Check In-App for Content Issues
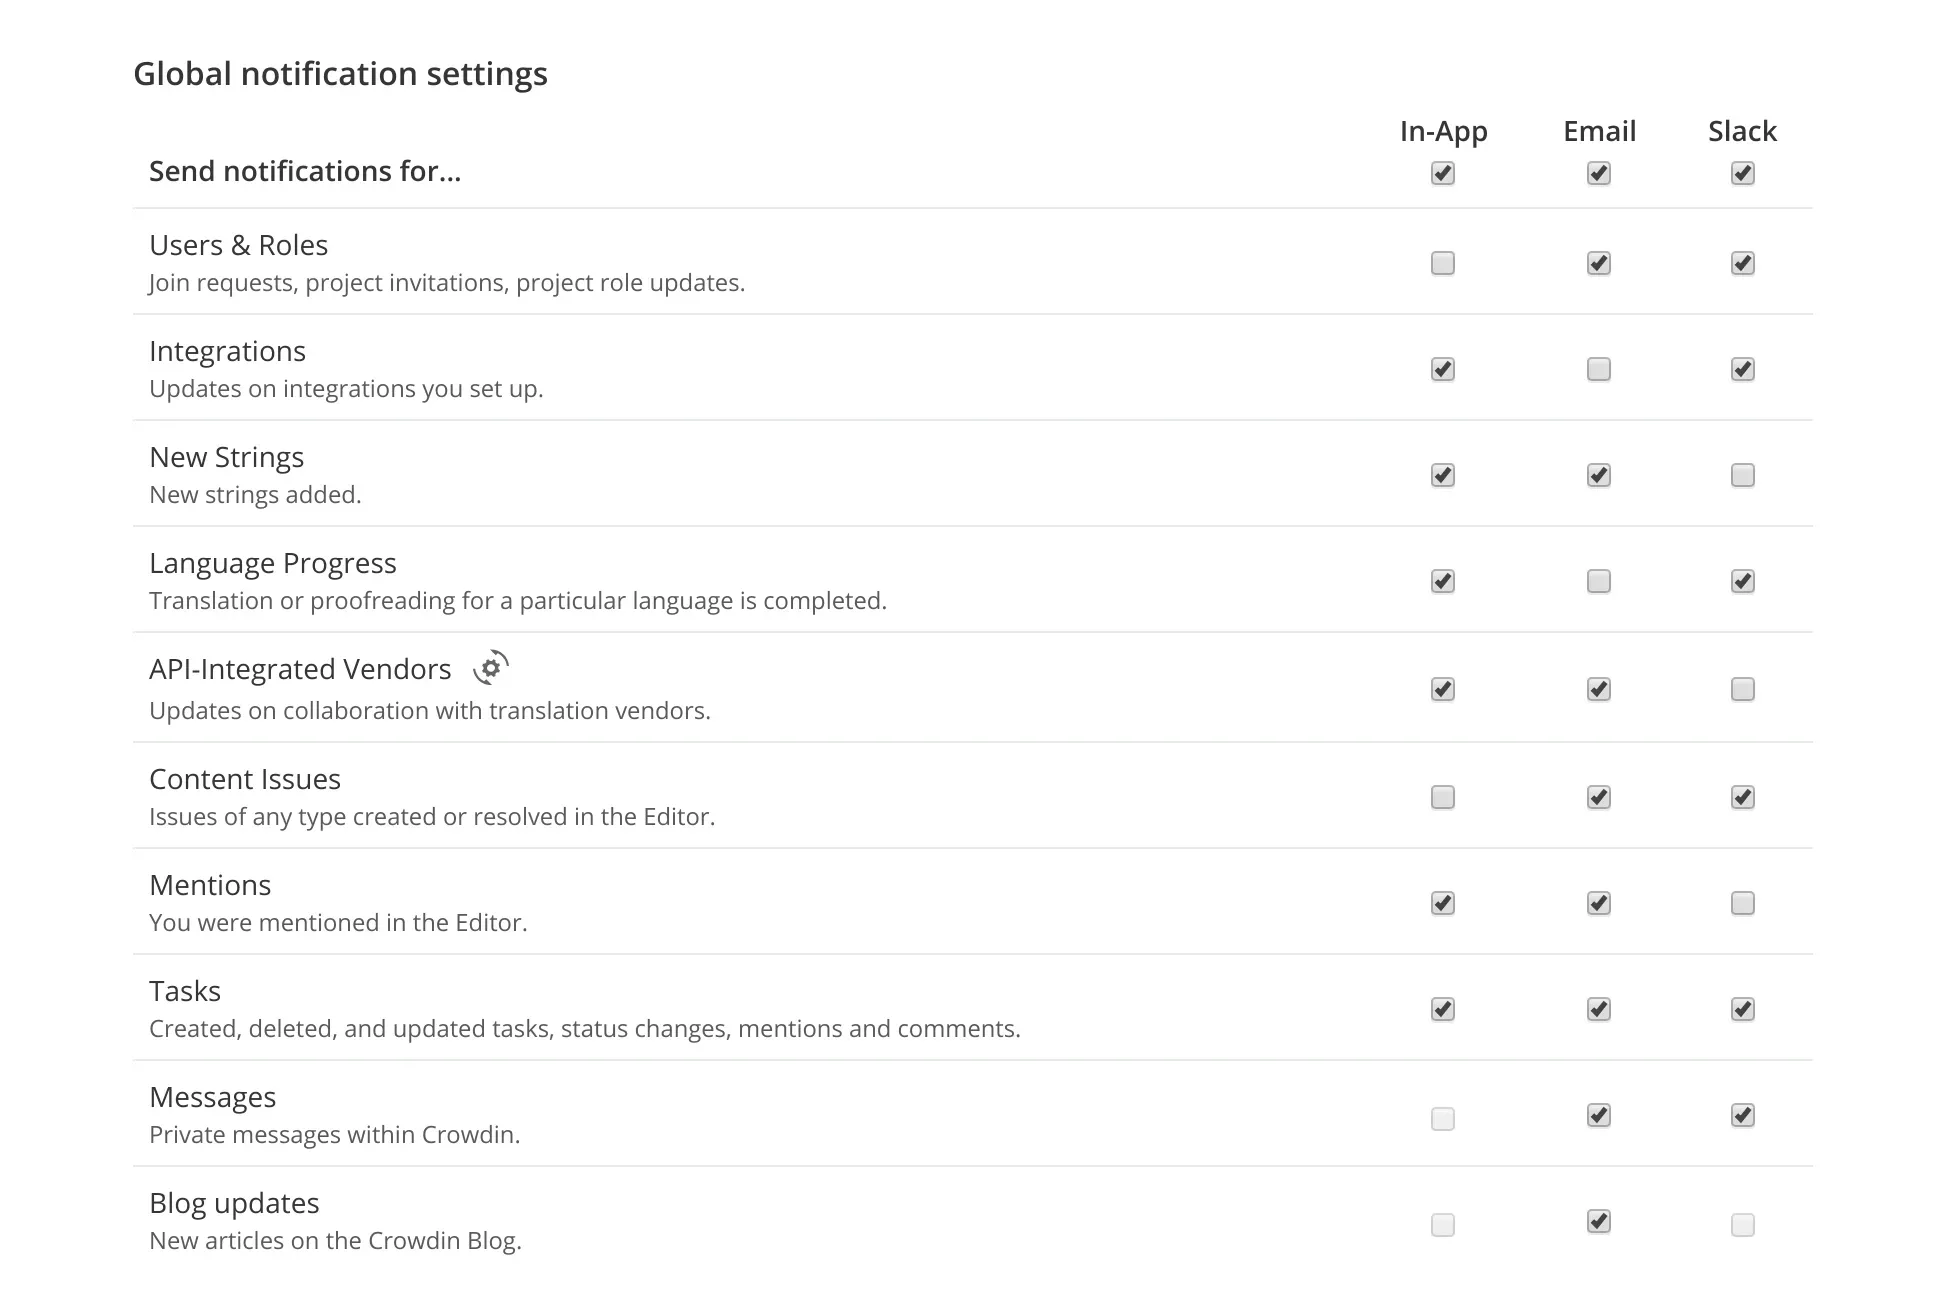1959x1312 pixels. pos(1442,798)
